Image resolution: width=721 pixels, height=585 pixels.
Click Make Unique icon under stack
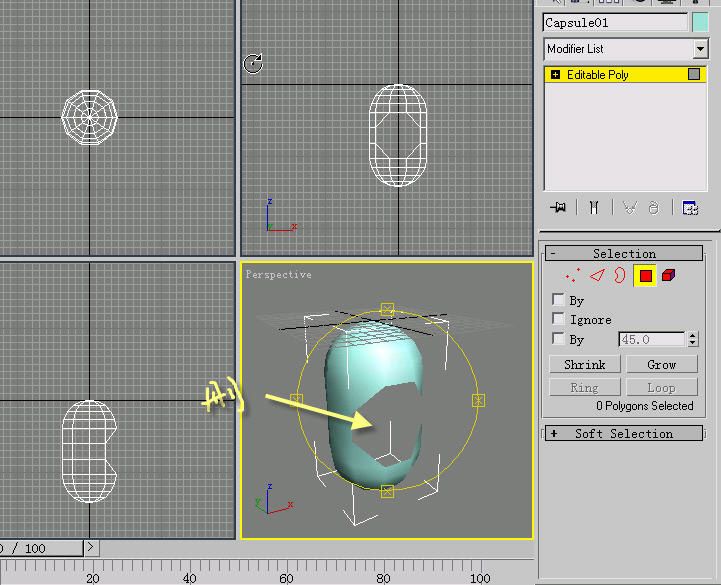click(629, 208)
